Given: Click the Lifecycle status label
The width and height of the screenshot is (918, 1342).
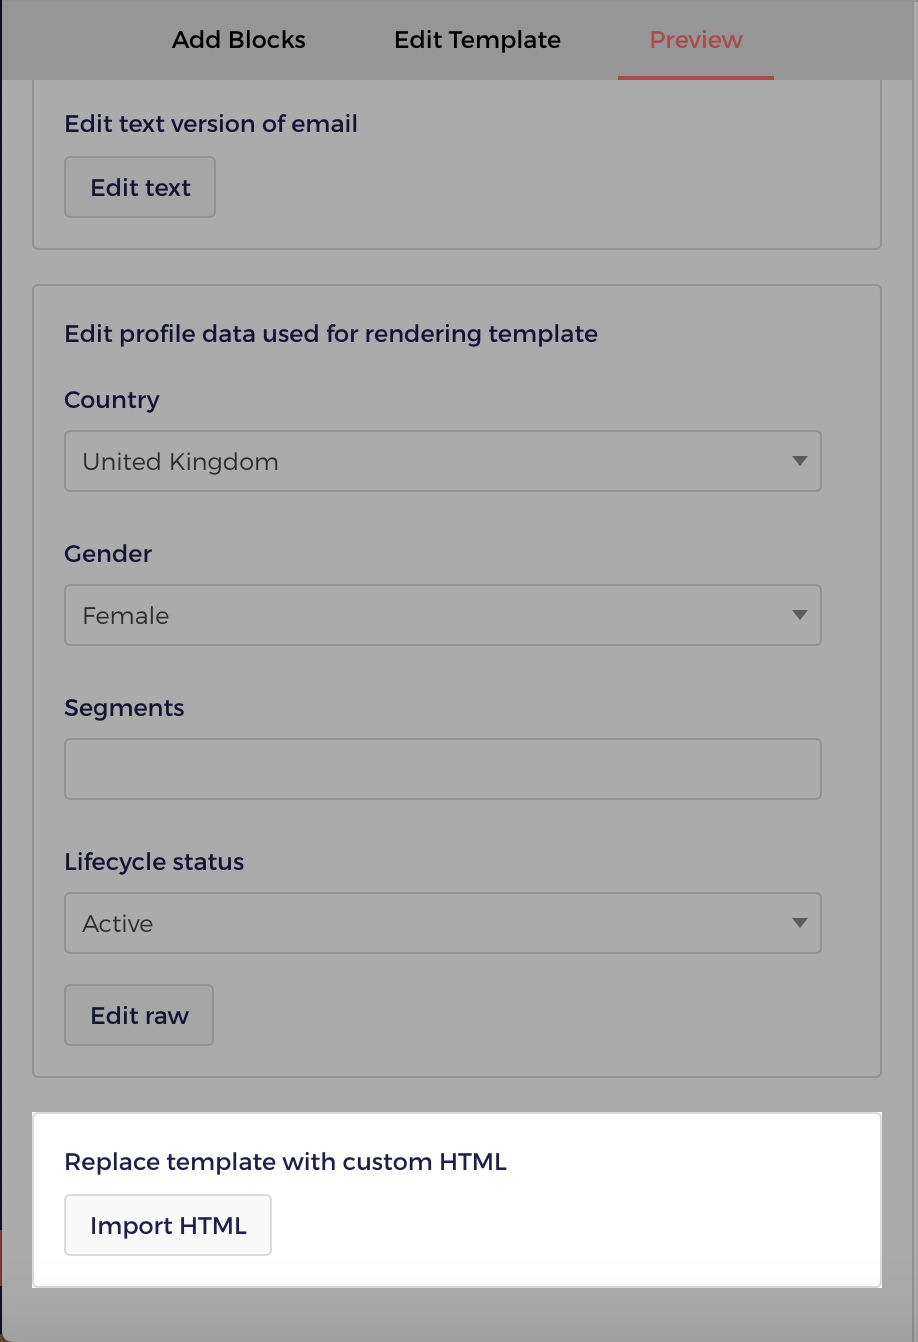Looking at the screenshot, I should 154,862.
